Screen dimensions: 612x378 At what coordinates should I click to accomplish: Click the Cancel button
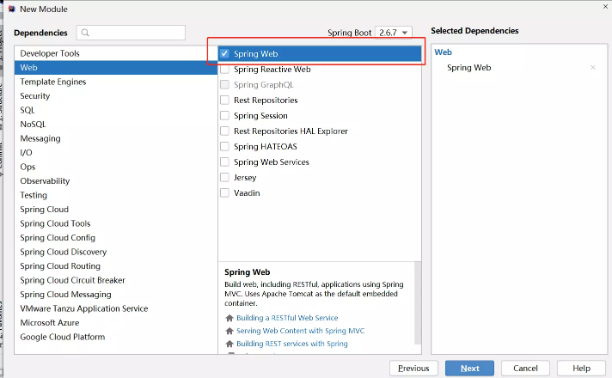(x=525, y=368)
